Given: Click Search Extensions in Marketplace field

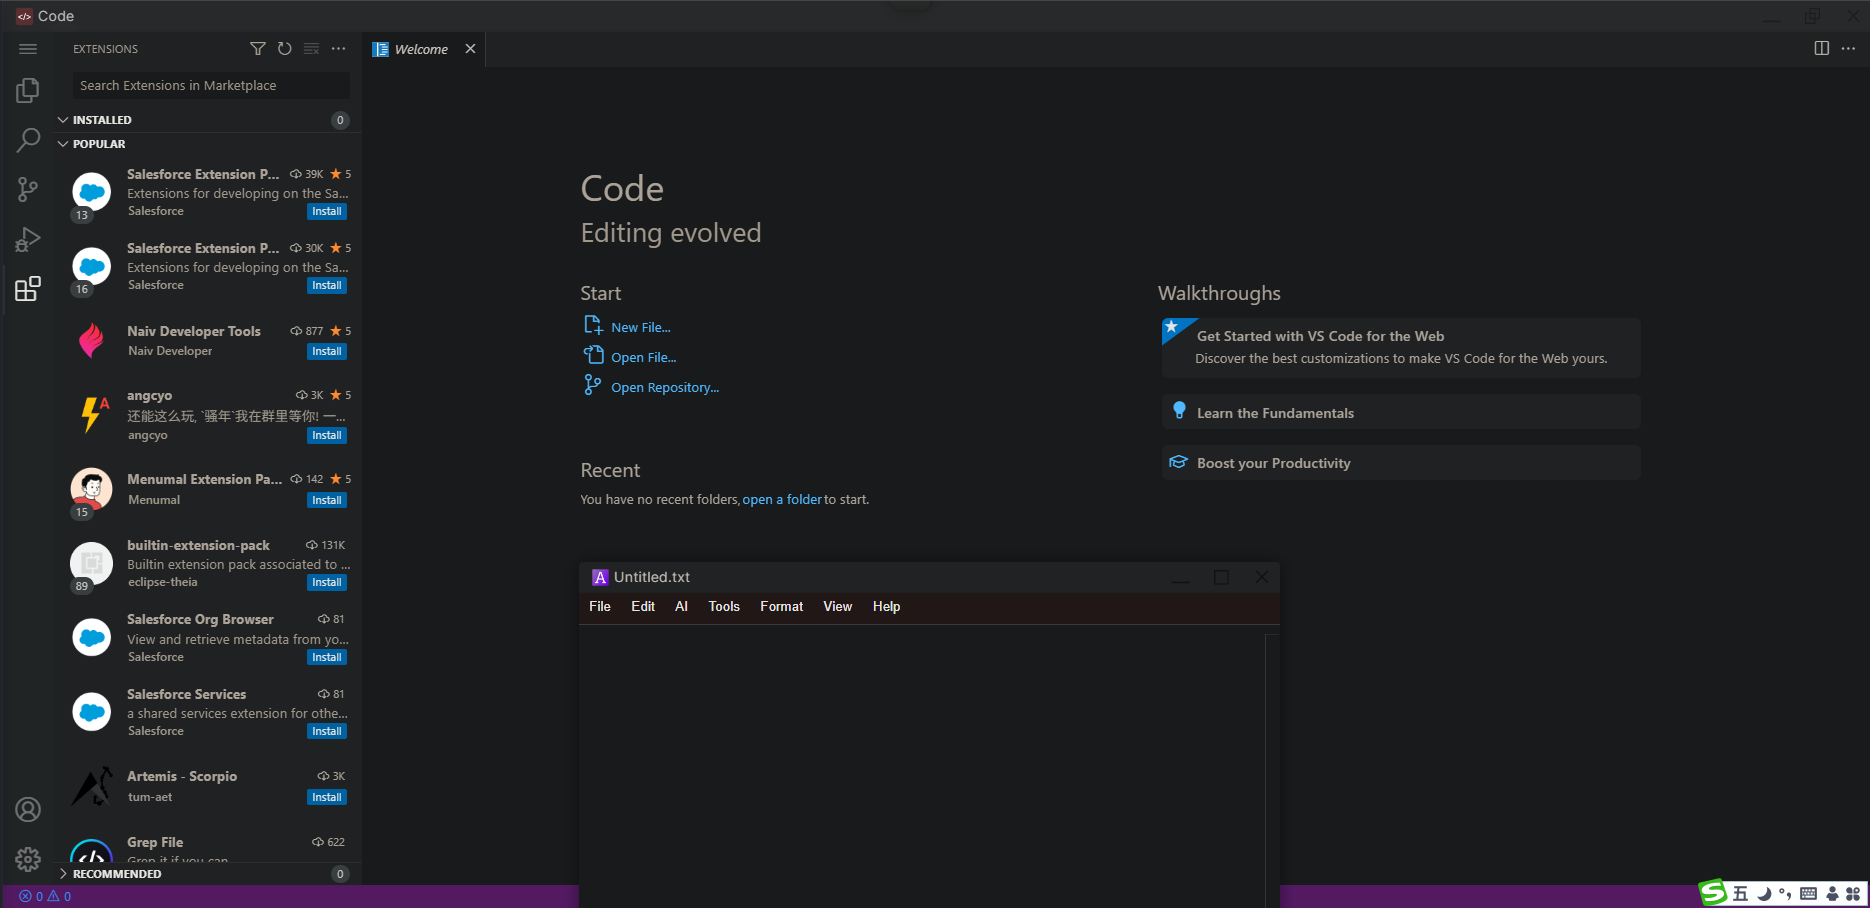Looking at the screenshot, I should coord(210,86).
